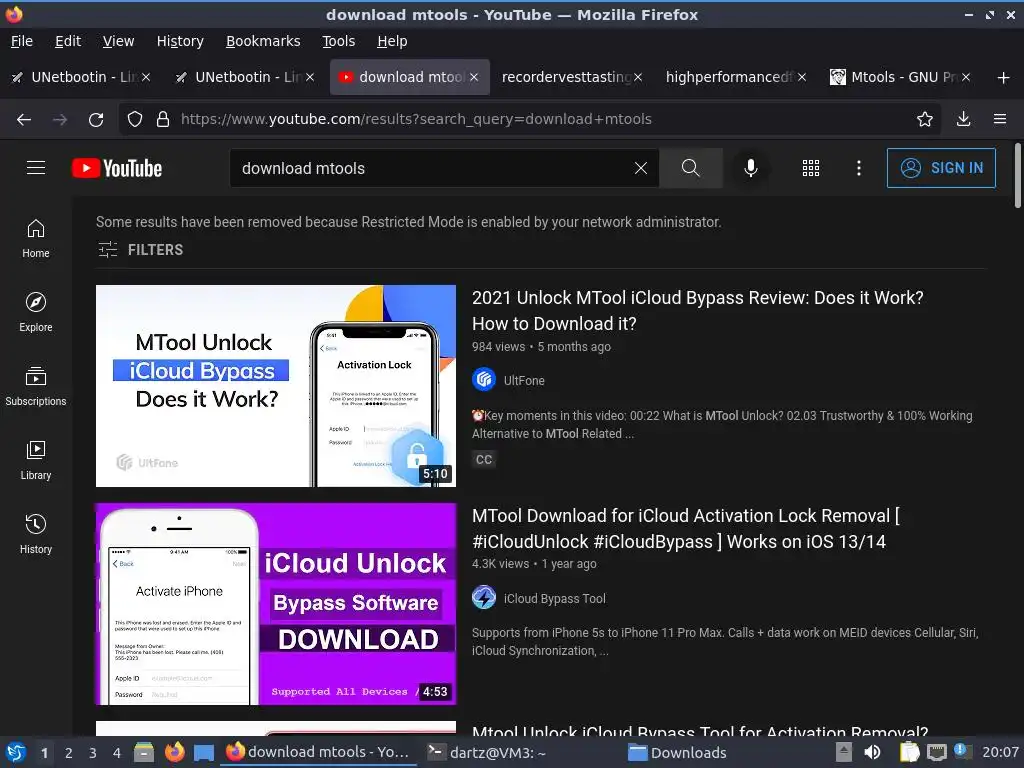Open the View menu
The image size is (1024, 768).
pyautogui.click(x=118, y=41)
